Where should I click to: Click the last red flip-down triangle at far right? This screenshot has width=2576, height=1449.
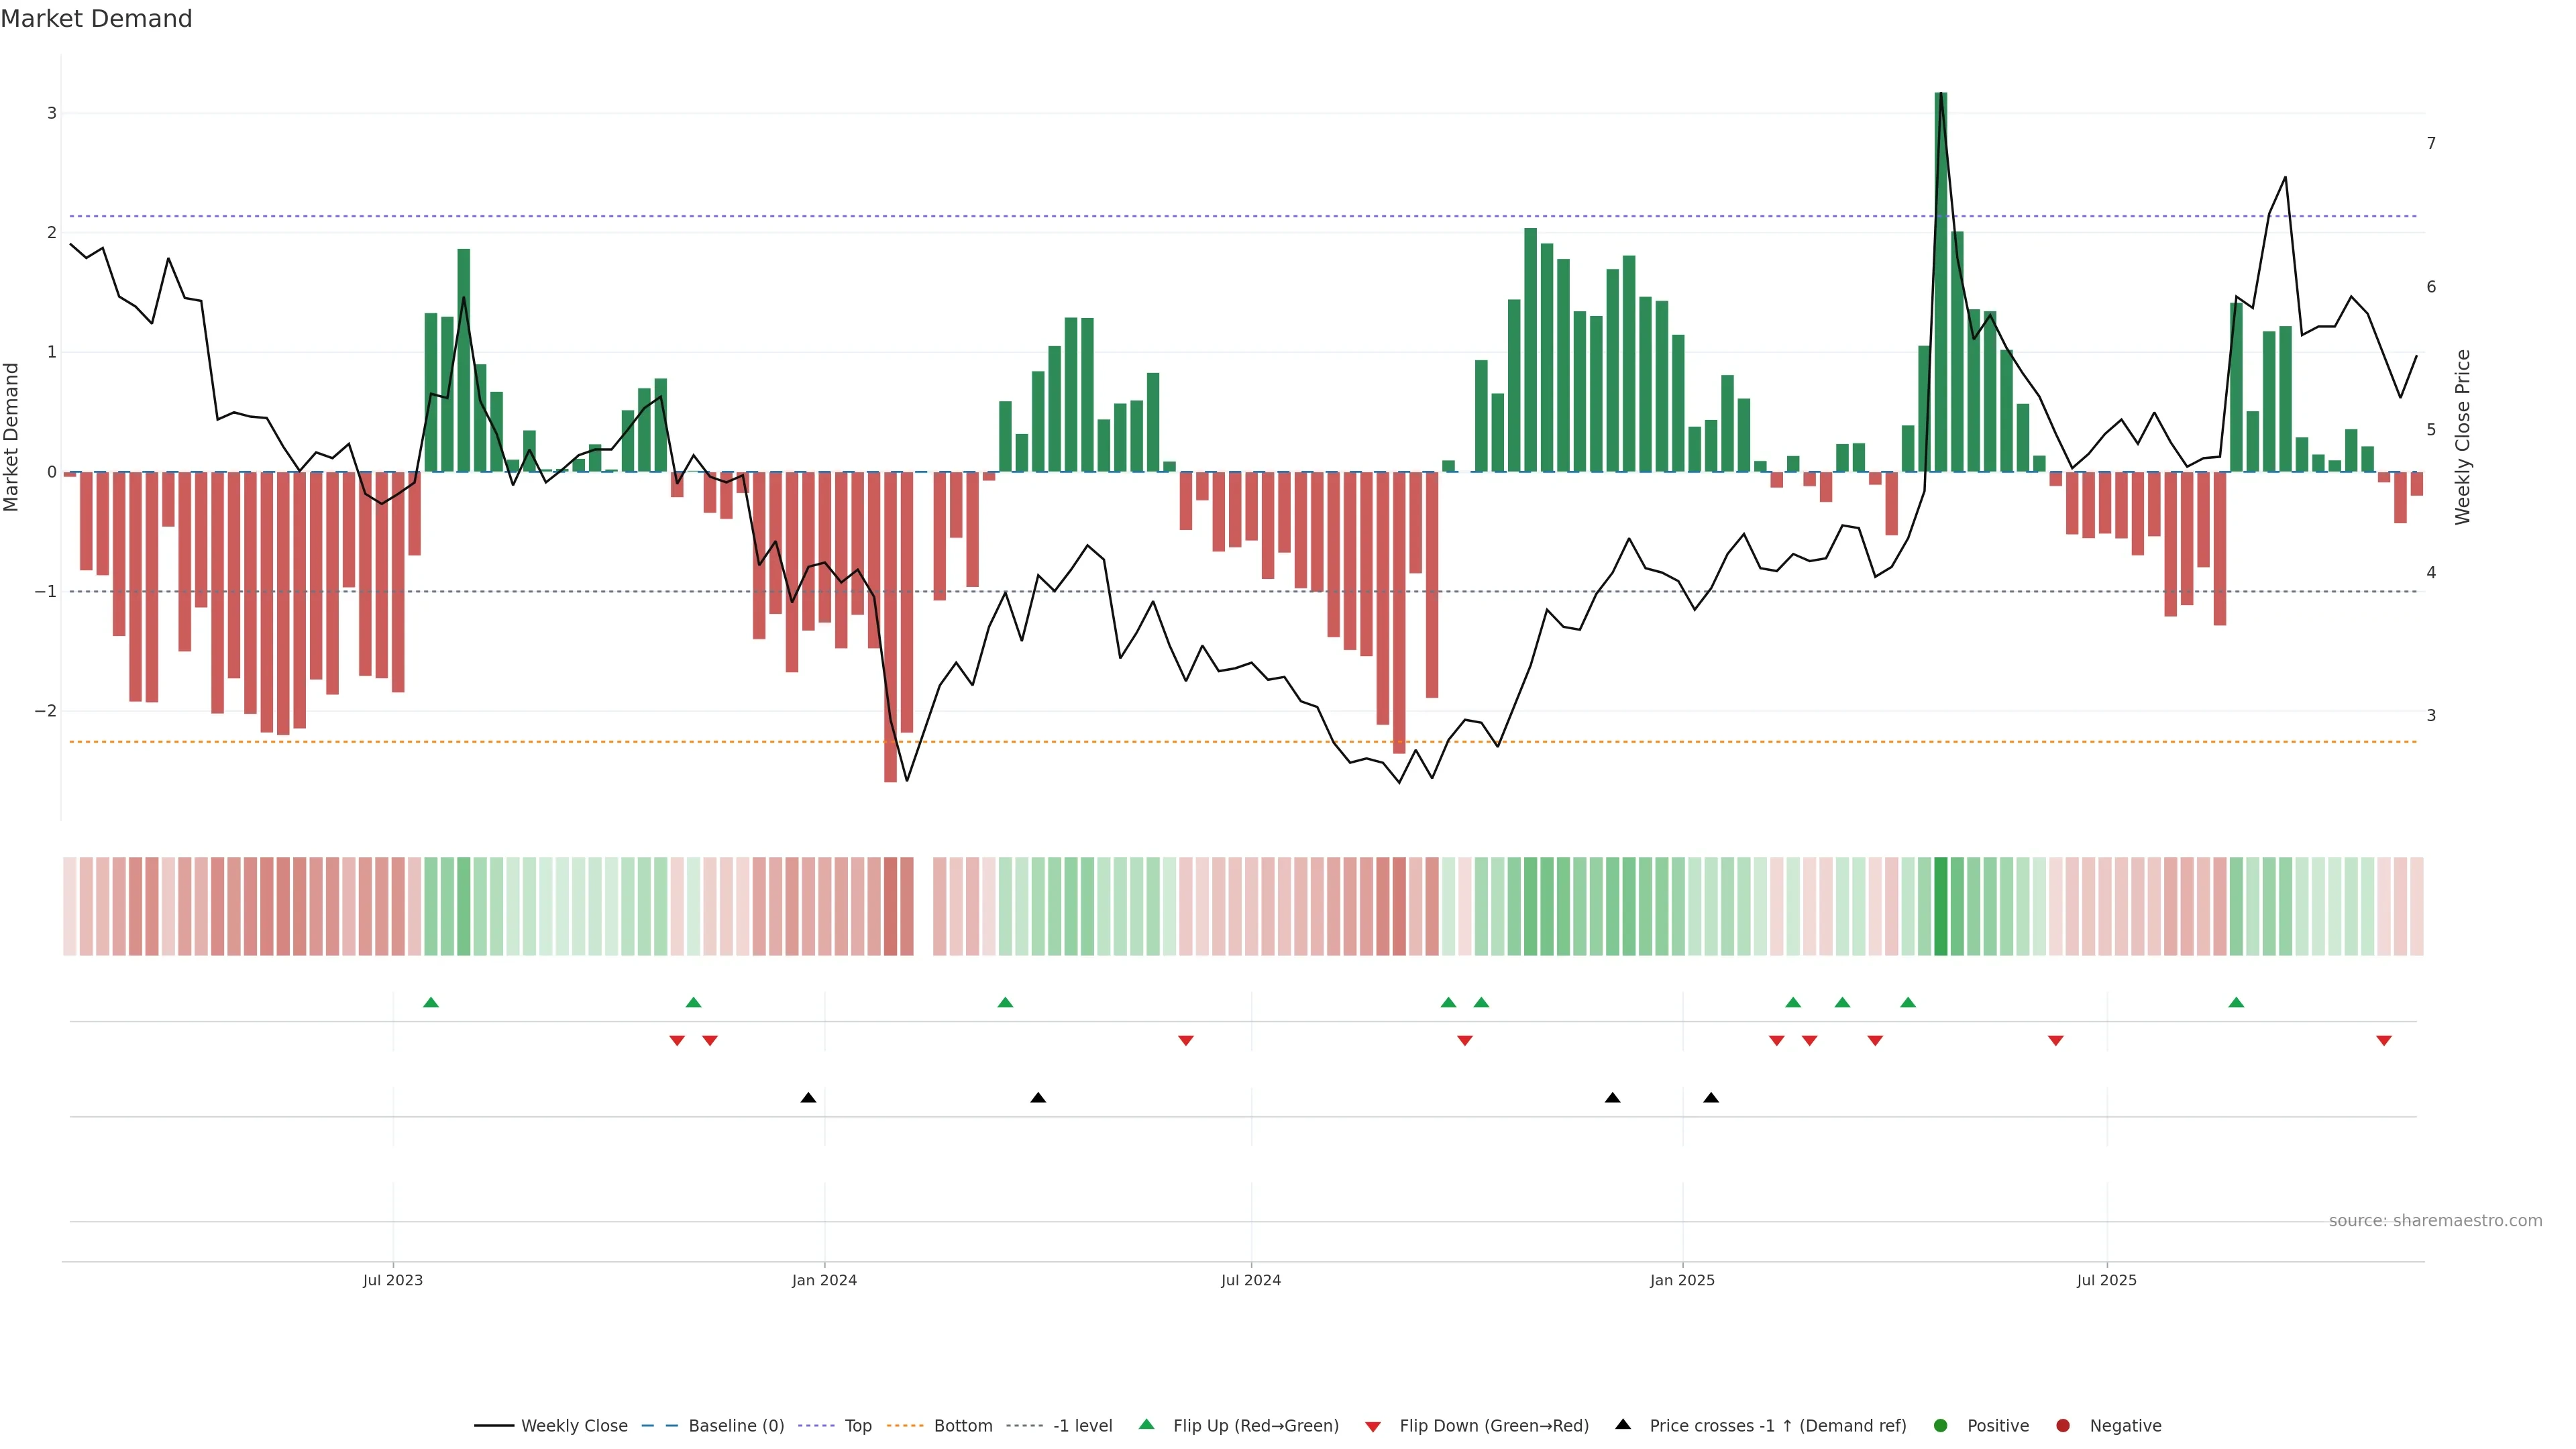(x=2384, y=1041)
